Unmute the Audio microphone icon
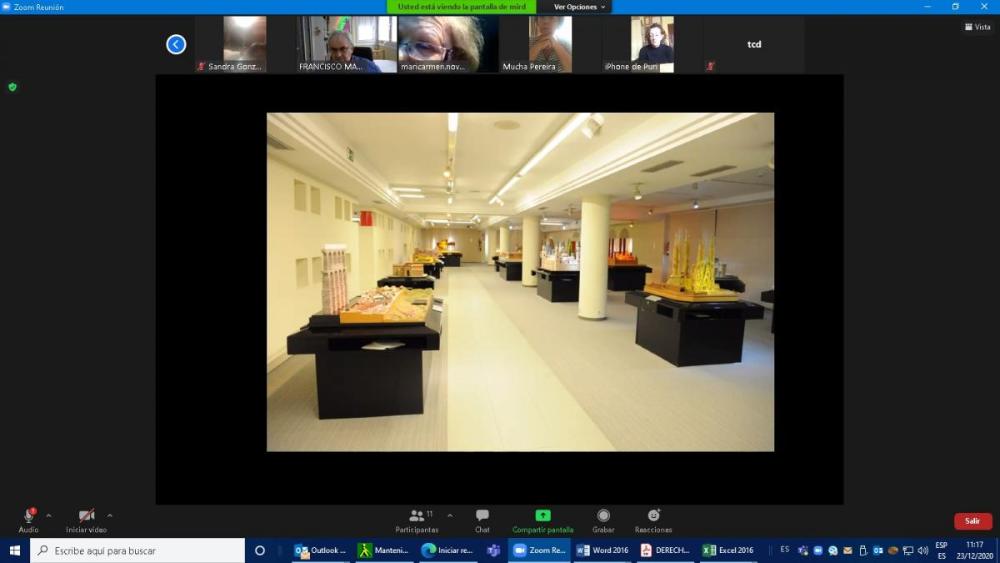The height and width of the screenshot is (563, 1000). (28, 516)
